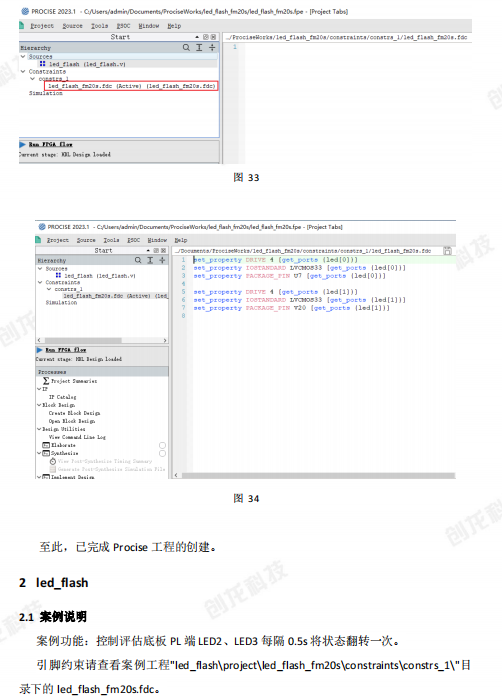Screen dimensions: 502x697
Task: Click the save icon beside the fdc path
Action: 447,251
